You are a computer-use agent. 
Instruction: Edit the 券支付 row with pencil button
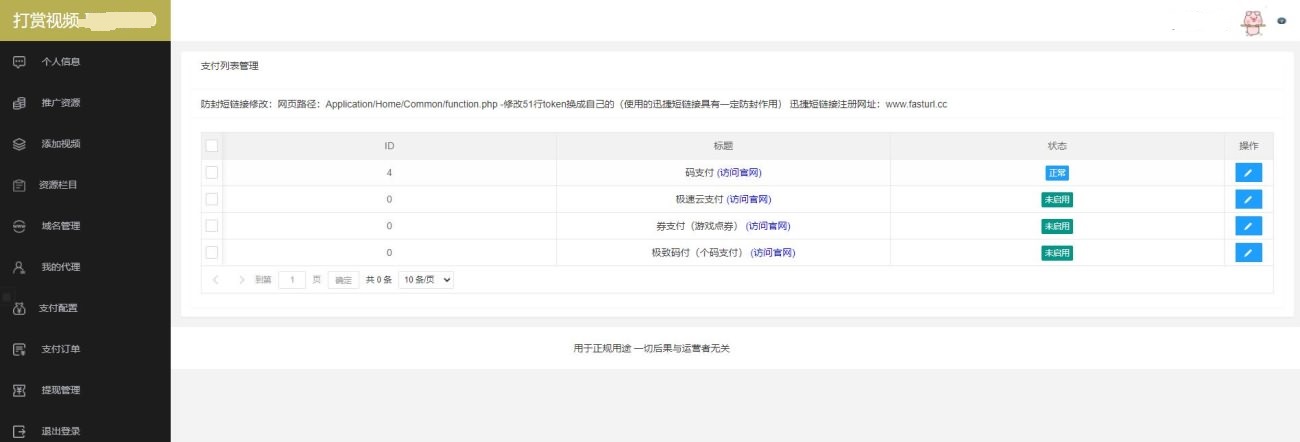click(1248, 226)
